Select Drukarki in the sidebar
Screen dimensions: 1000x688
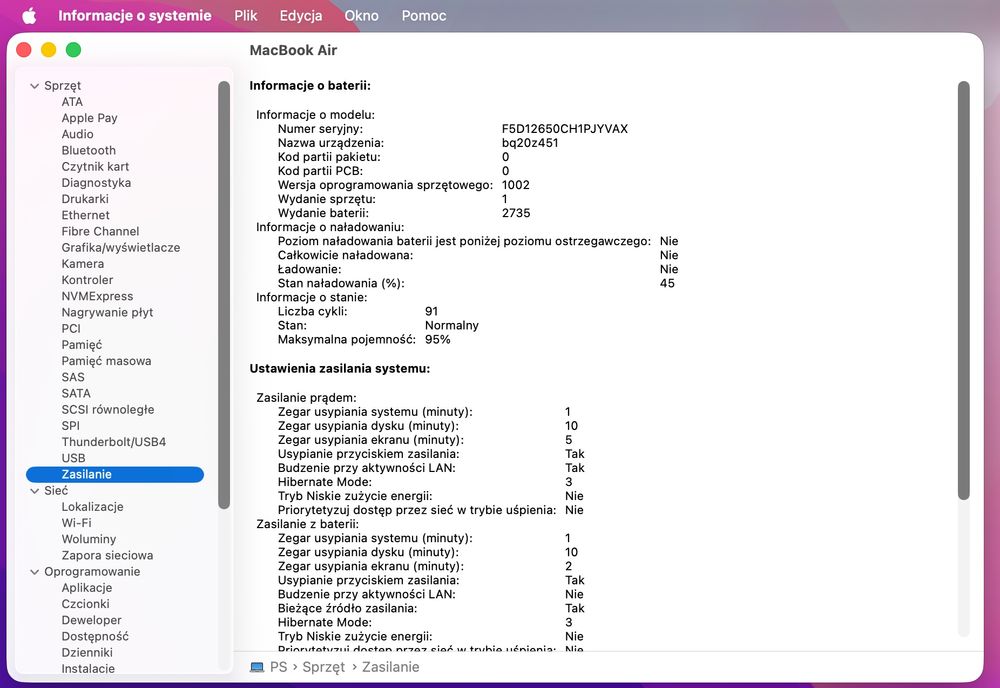click(85, 199)
